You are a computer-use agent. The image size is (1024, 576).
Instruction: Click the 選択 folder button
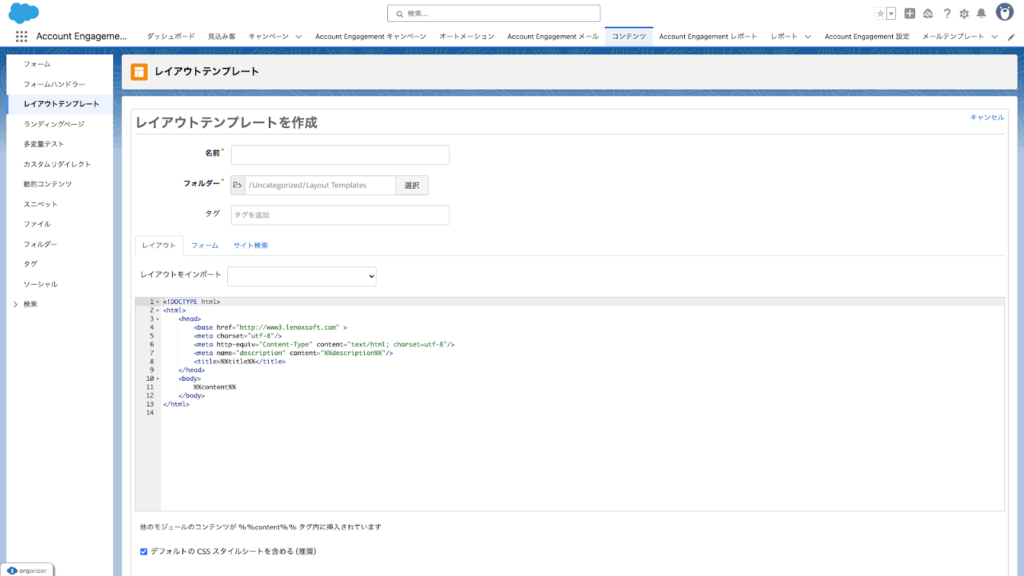[x=412, y=185]
